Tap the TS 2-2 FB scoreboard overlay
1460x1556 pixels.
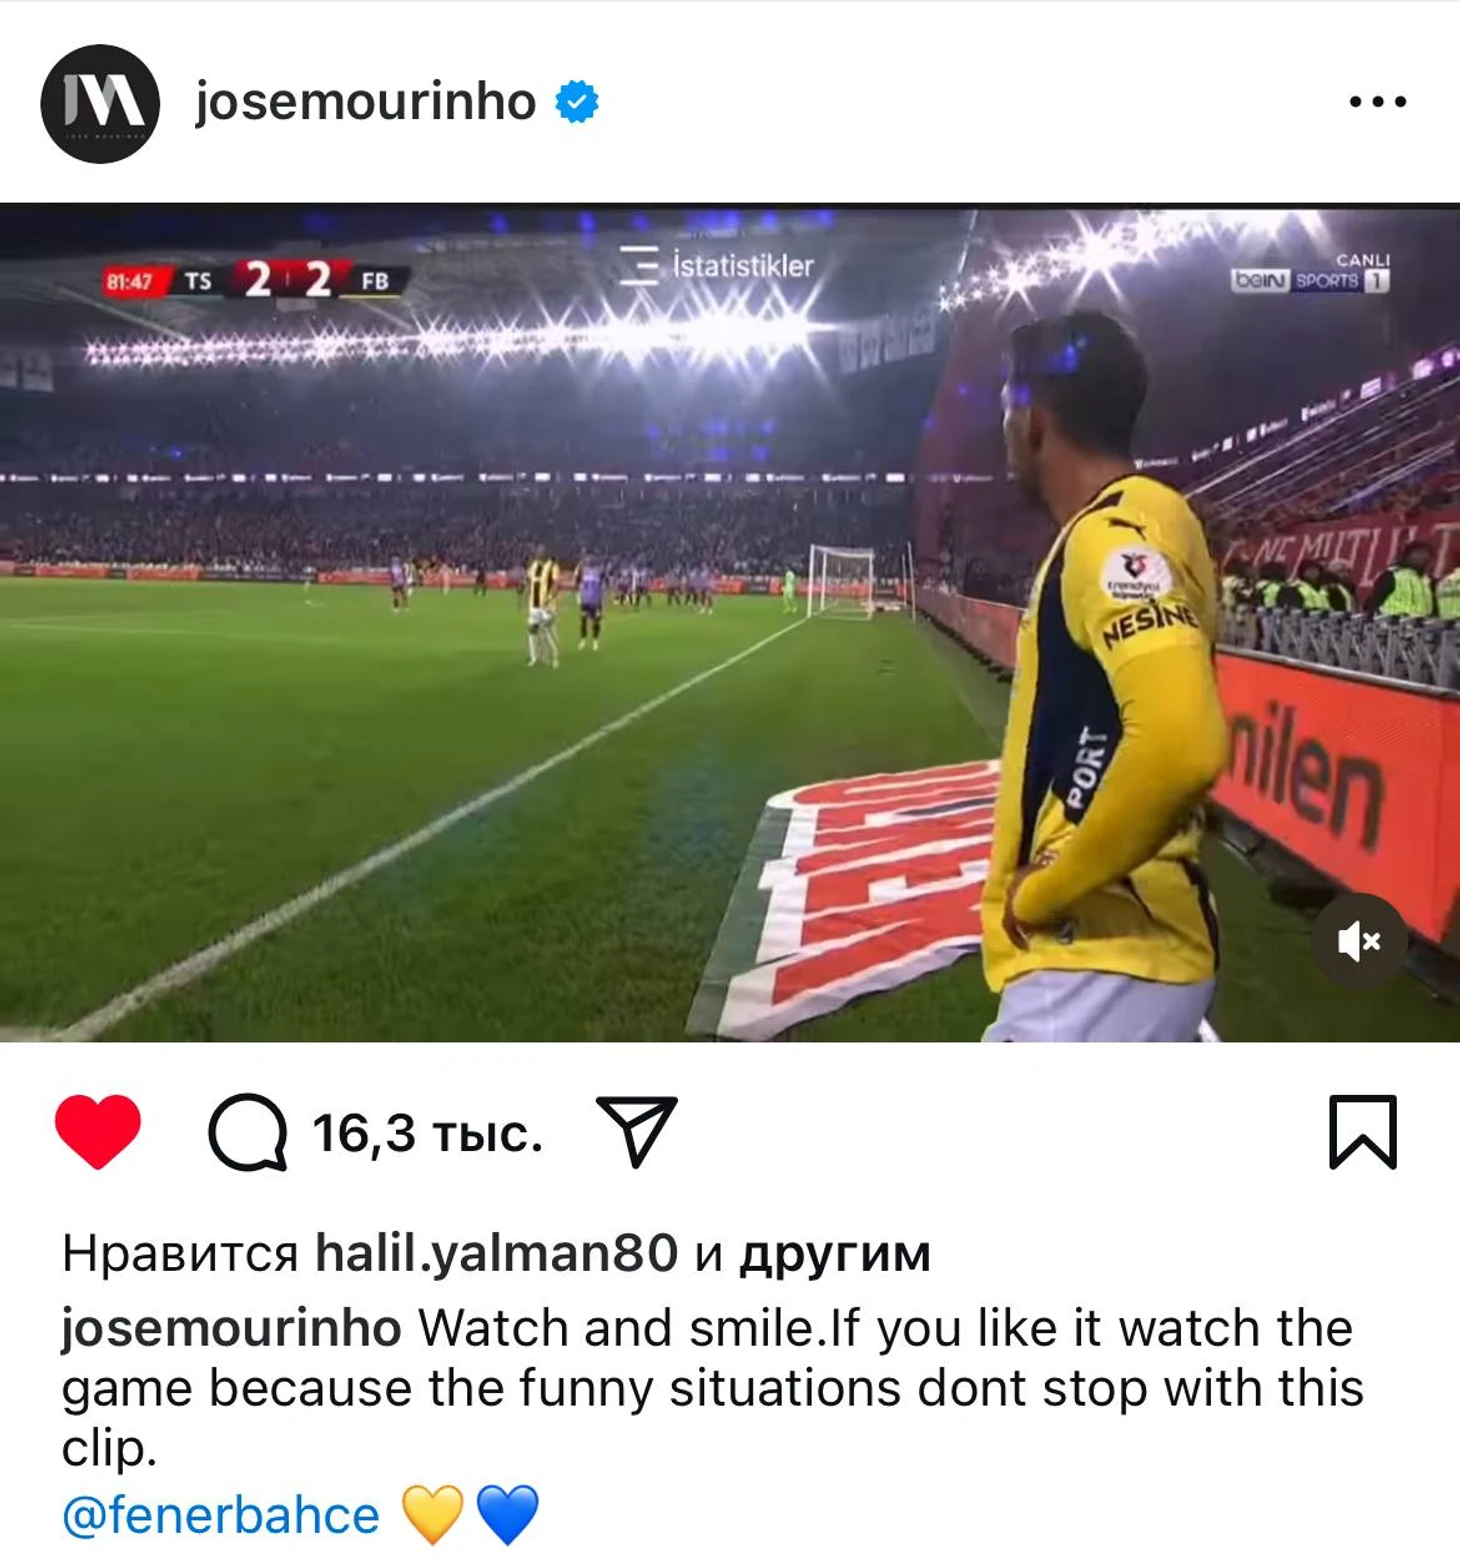[x=256, y=281]
